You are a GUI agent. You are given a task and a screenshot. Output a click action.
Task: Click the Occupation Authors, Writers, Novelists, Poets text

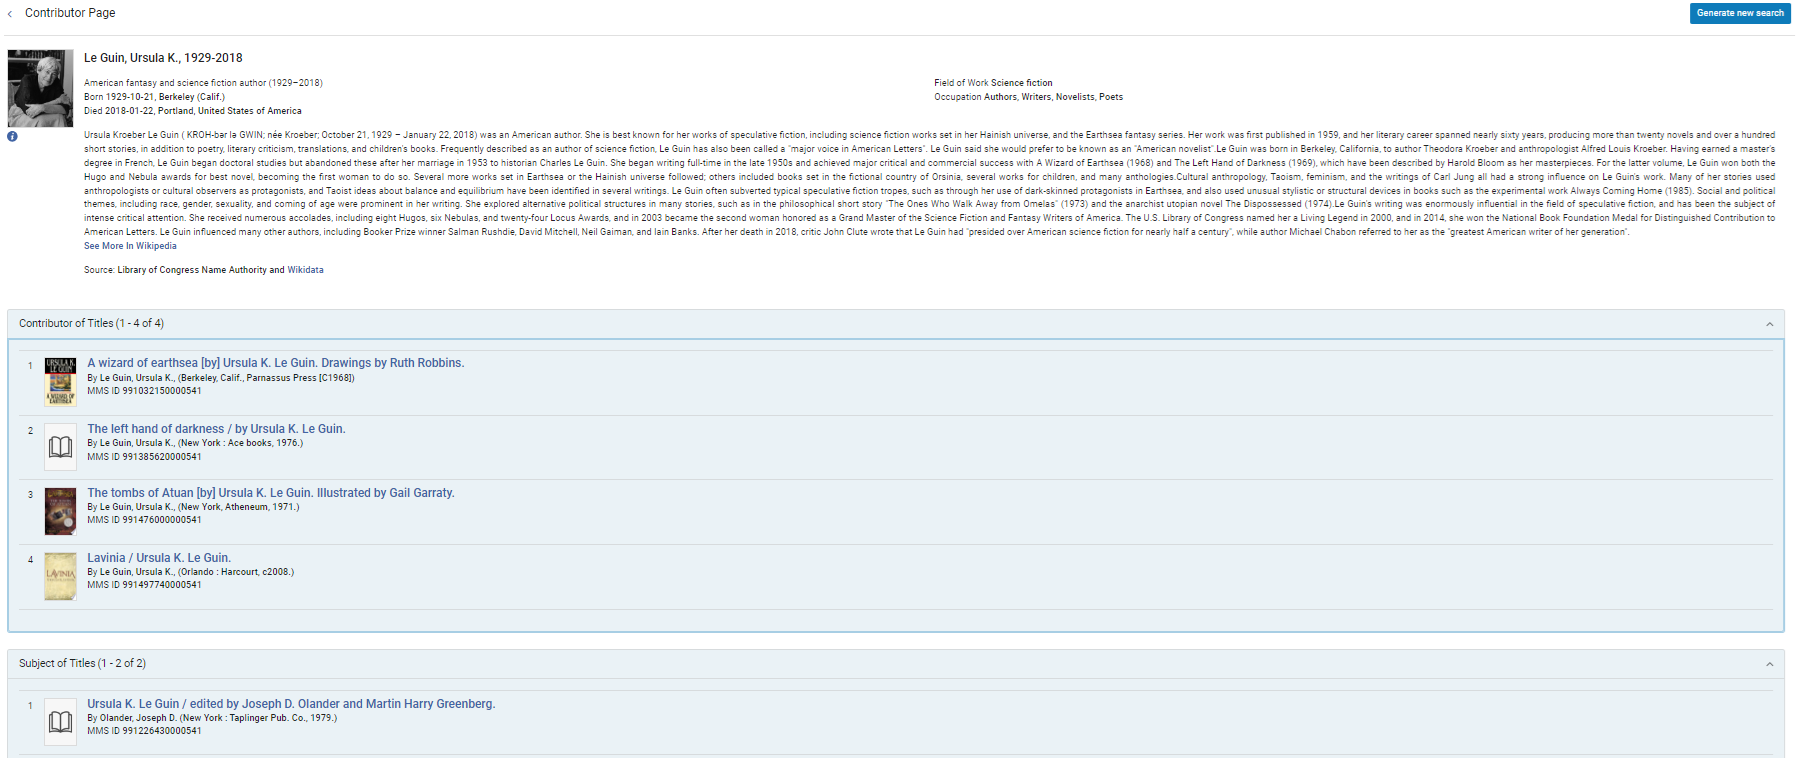(x=1028, y=97)
